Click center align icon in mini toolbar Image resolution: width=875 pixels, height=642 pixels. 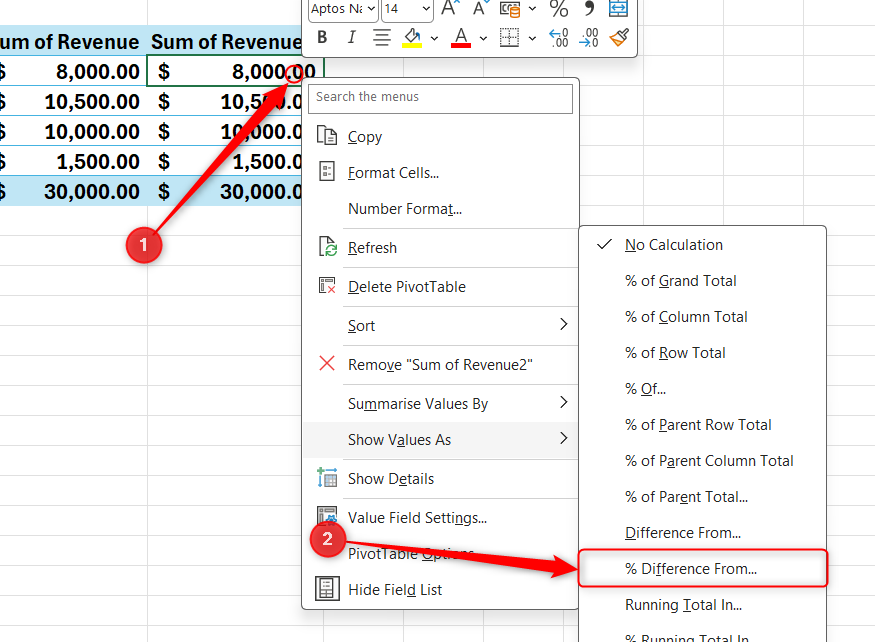tap(382, 37)
